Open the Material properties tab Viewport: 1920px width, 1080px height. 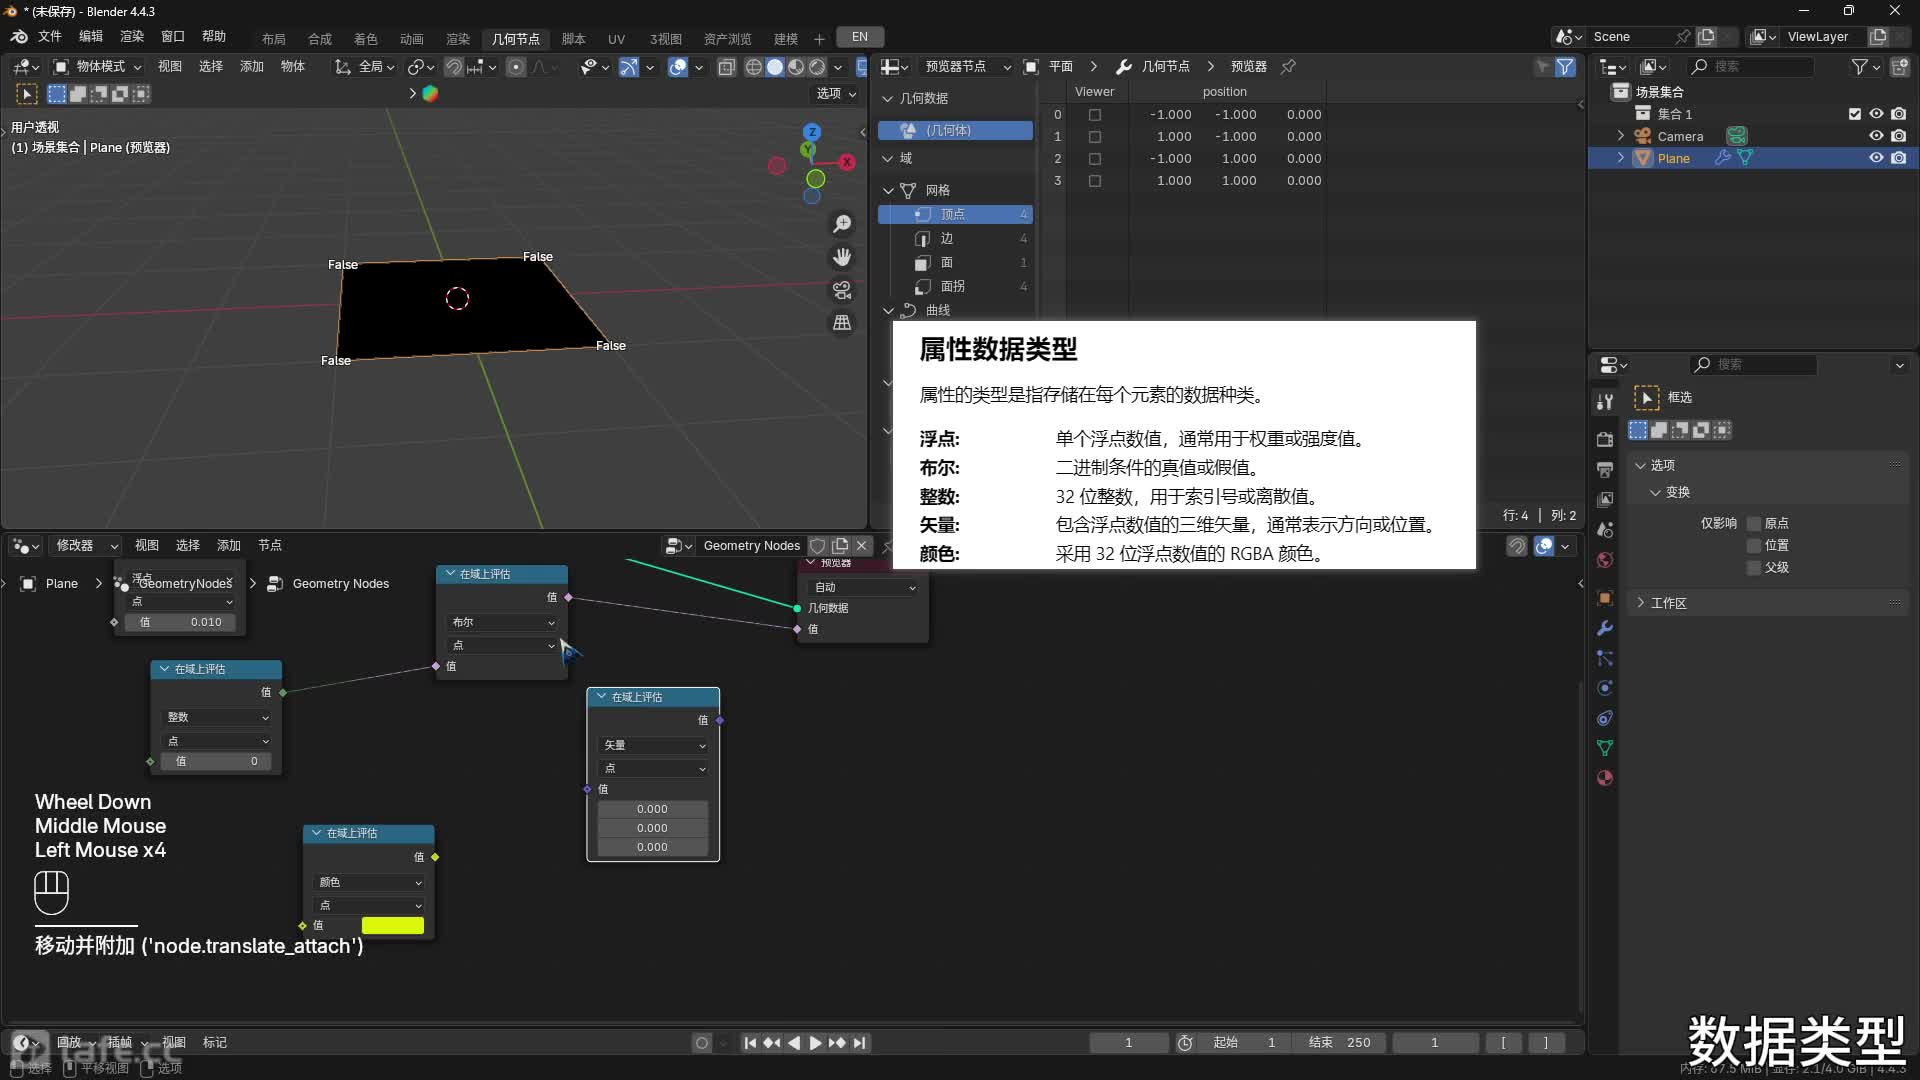(1605, 778)
